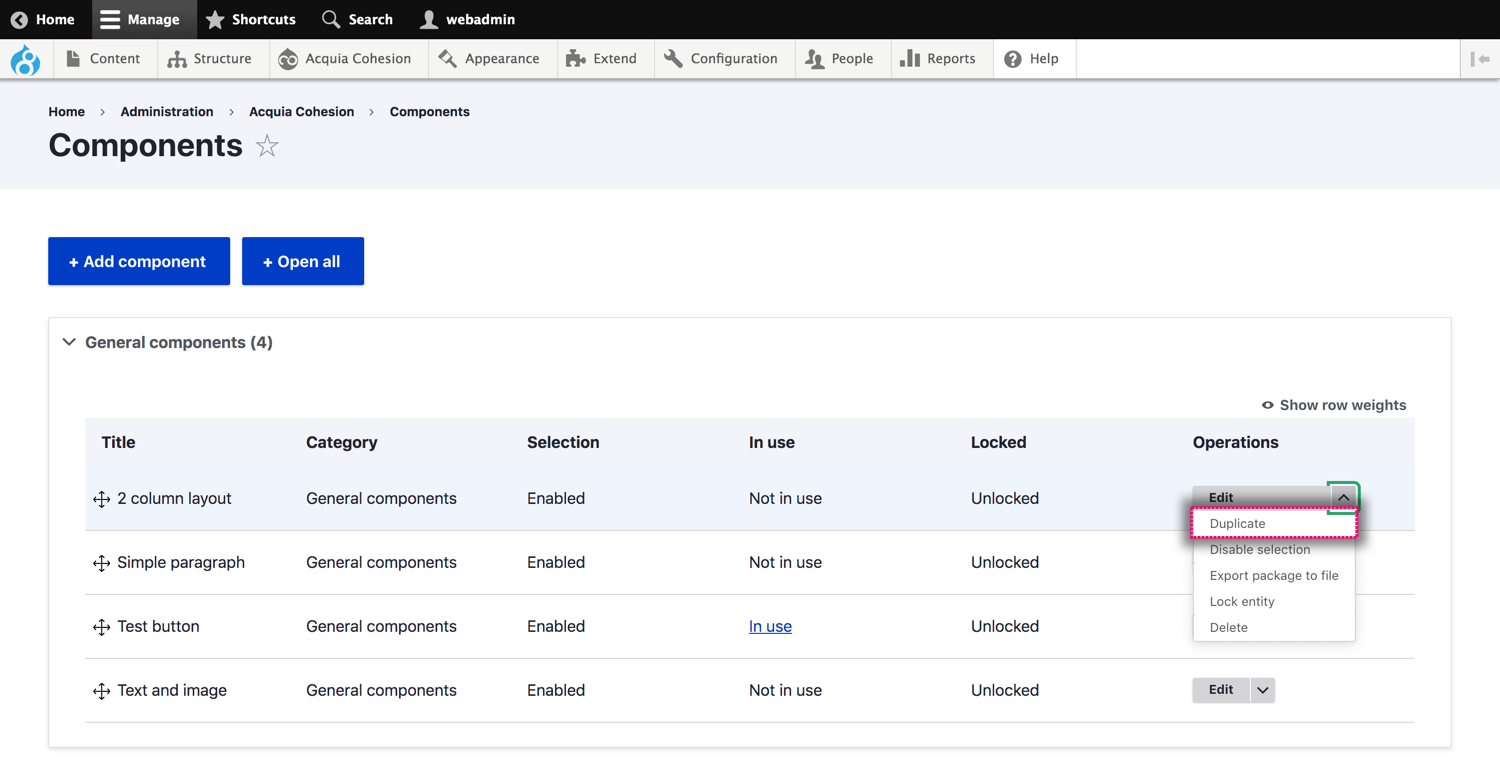Open the Help admin menu
Viewport: 1500px width, 763px height.
1032,59
